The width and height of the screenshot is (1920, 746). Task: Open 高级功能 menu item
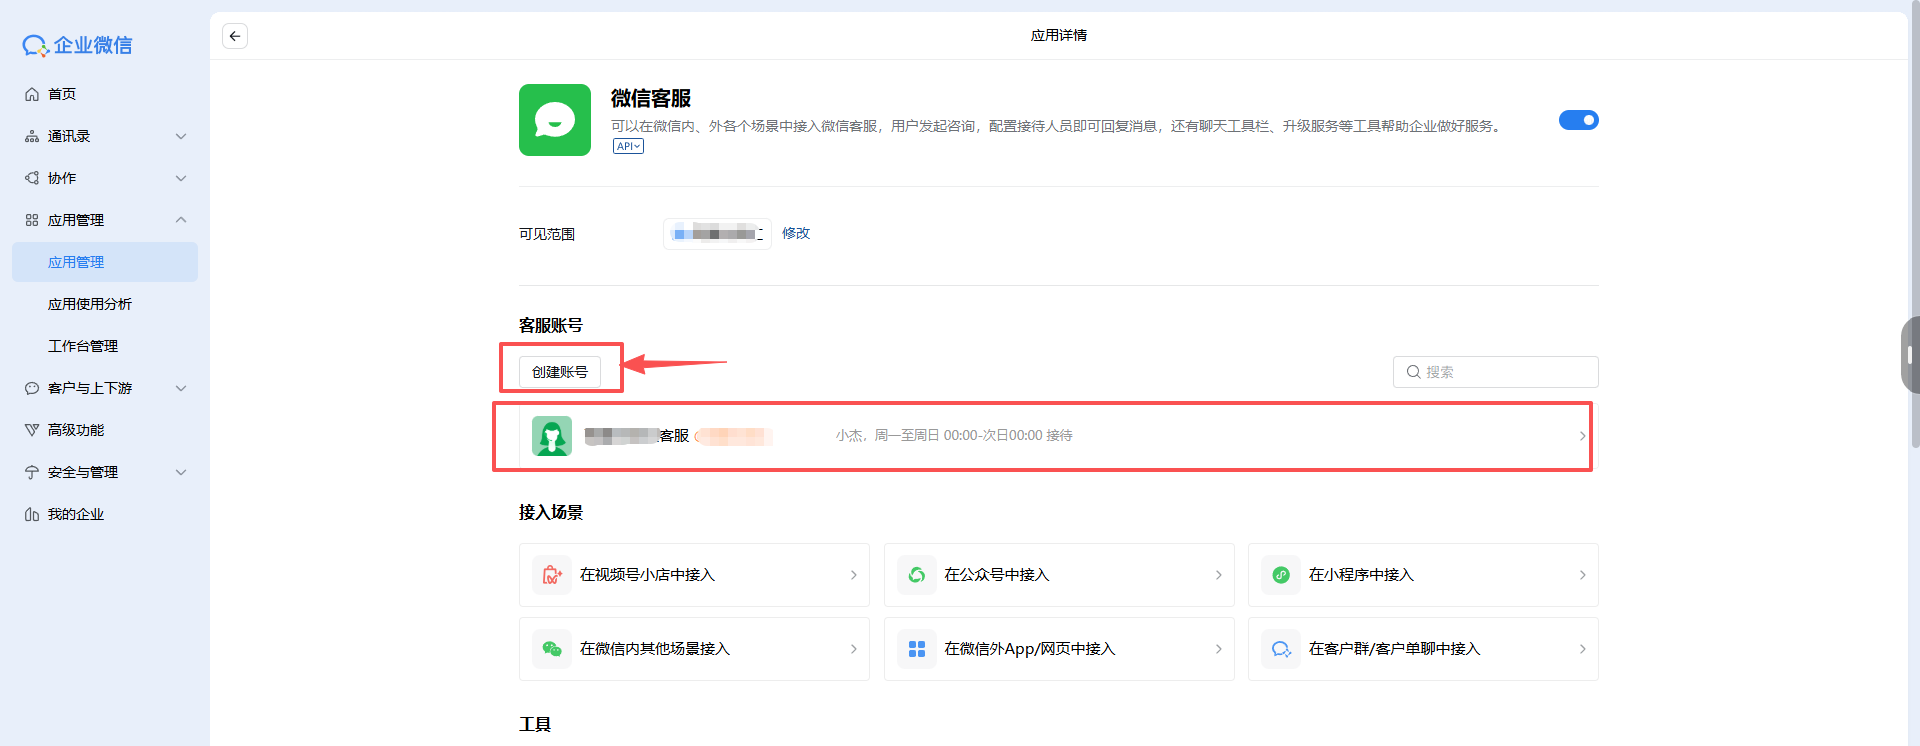coord(105,430)
